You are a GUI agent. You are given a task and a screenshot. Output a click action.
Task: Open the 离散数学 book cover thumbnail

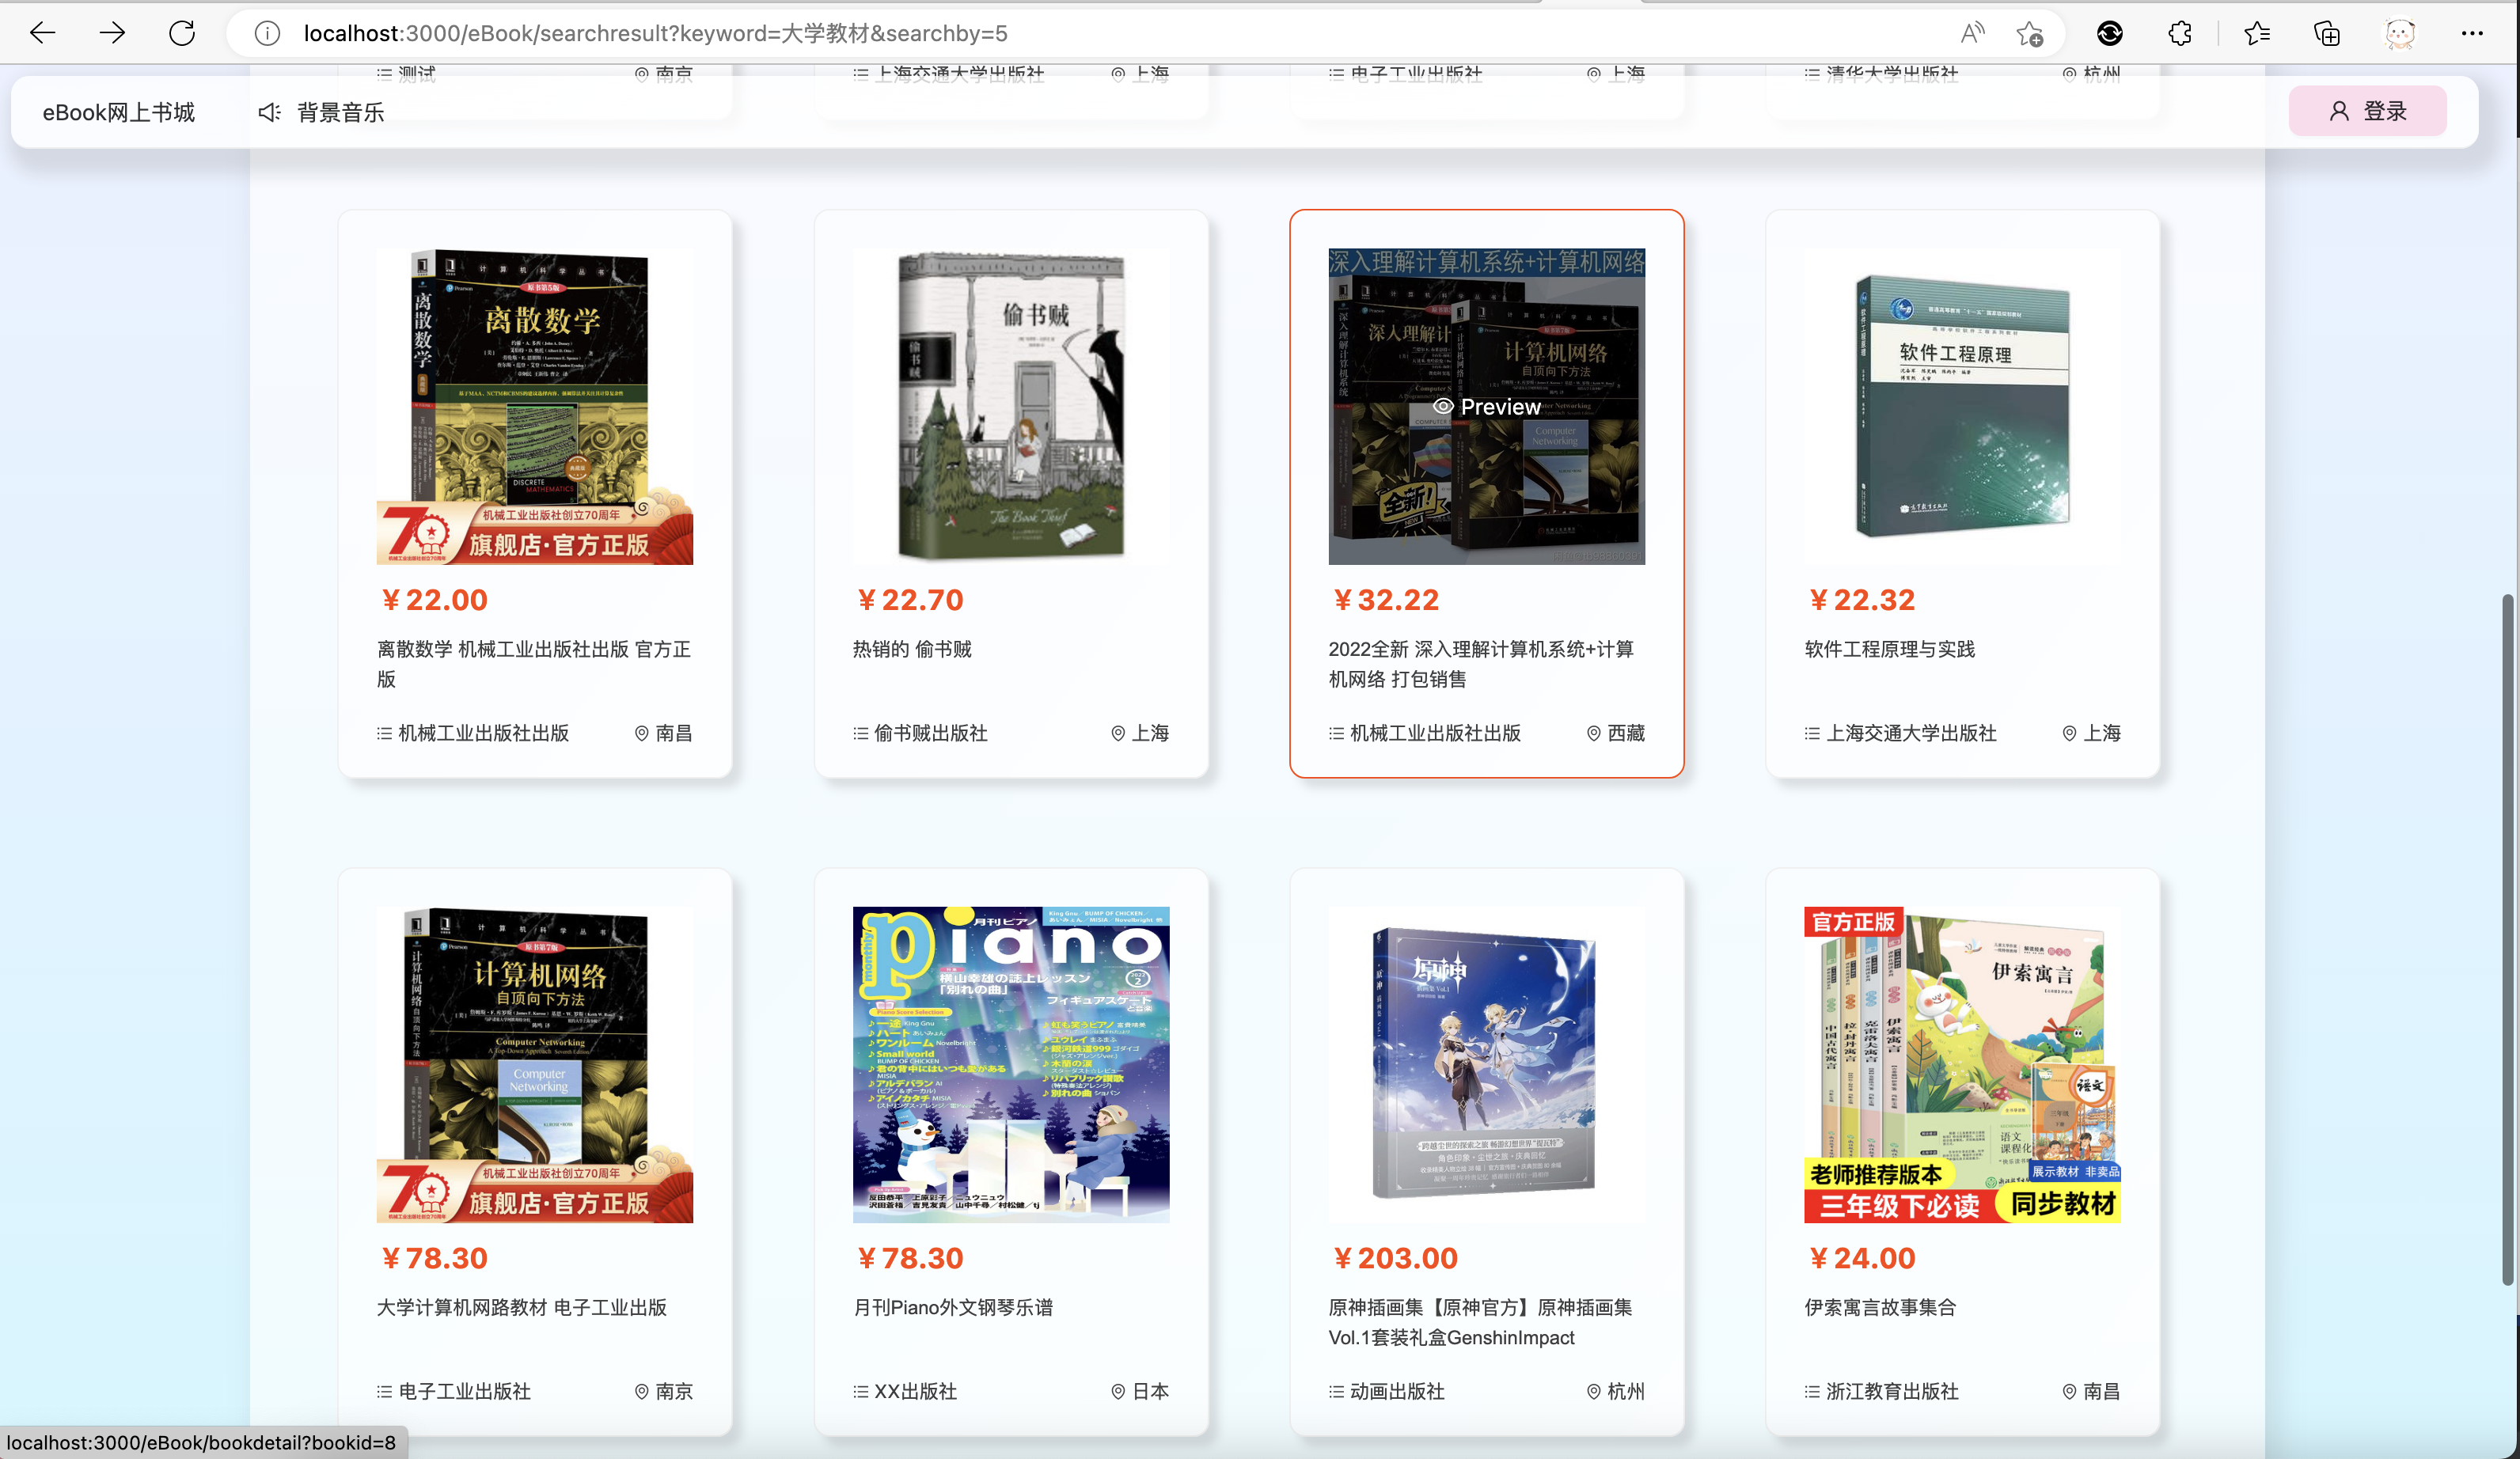(x=534, y=406)
